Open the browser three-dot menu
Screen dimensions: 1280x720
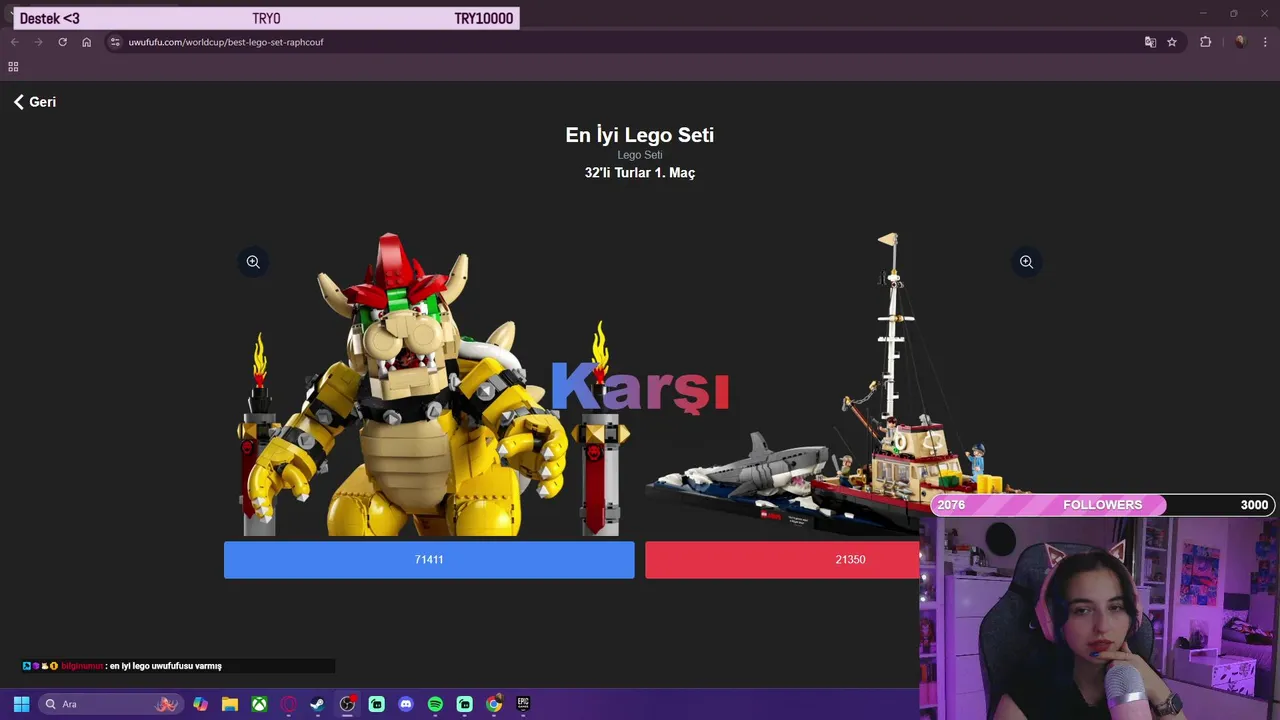[1265, 42]
